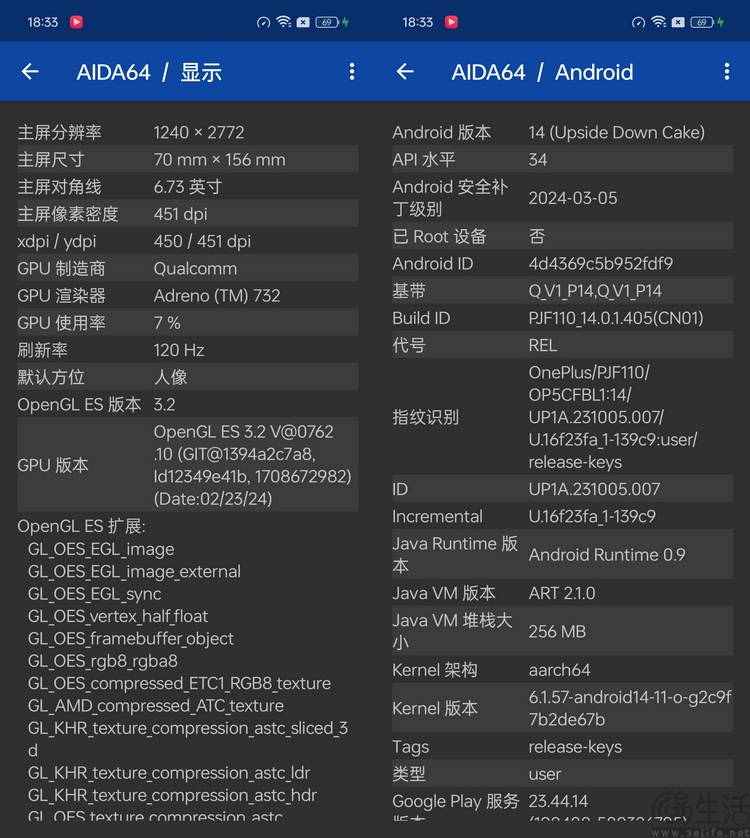This screenshot has height=838, width=750.
Task: Select the 指纹识别 OnePlus/PJF110 row
Action: (x=562, y=417)
